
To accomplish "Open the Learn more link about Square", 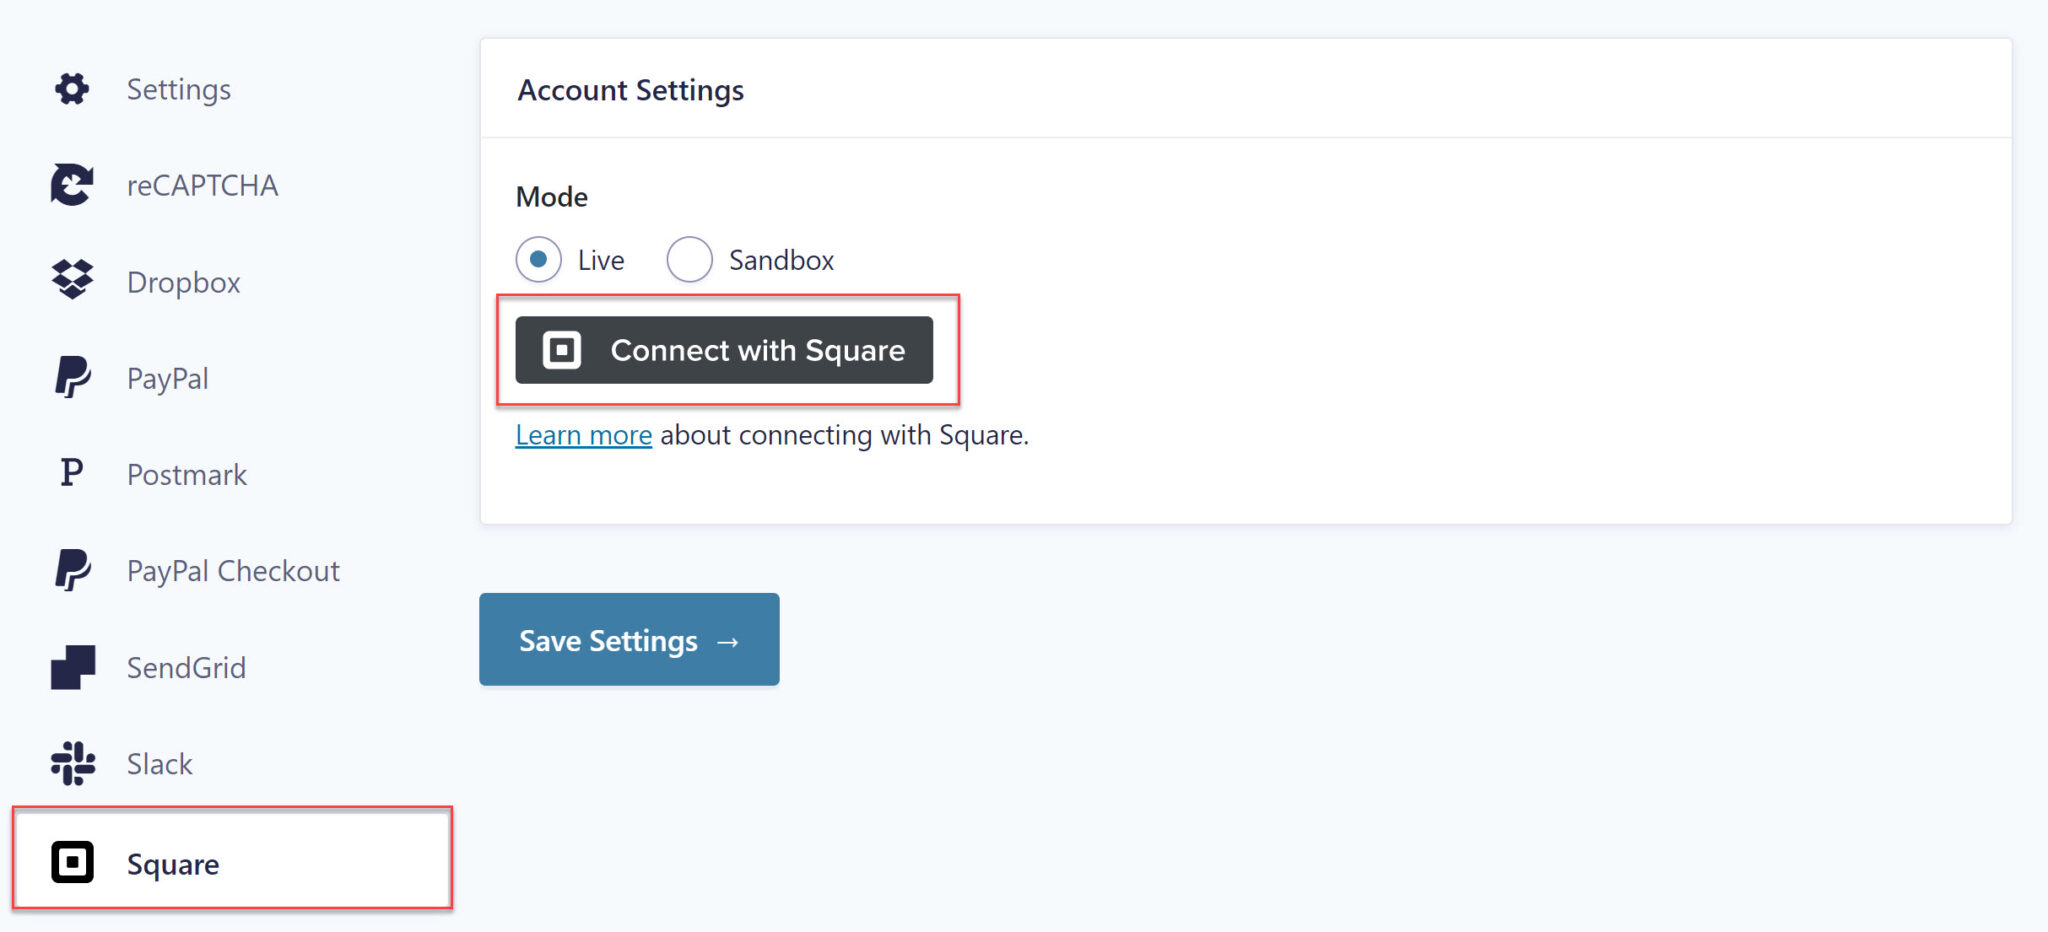I will [583, 434].
